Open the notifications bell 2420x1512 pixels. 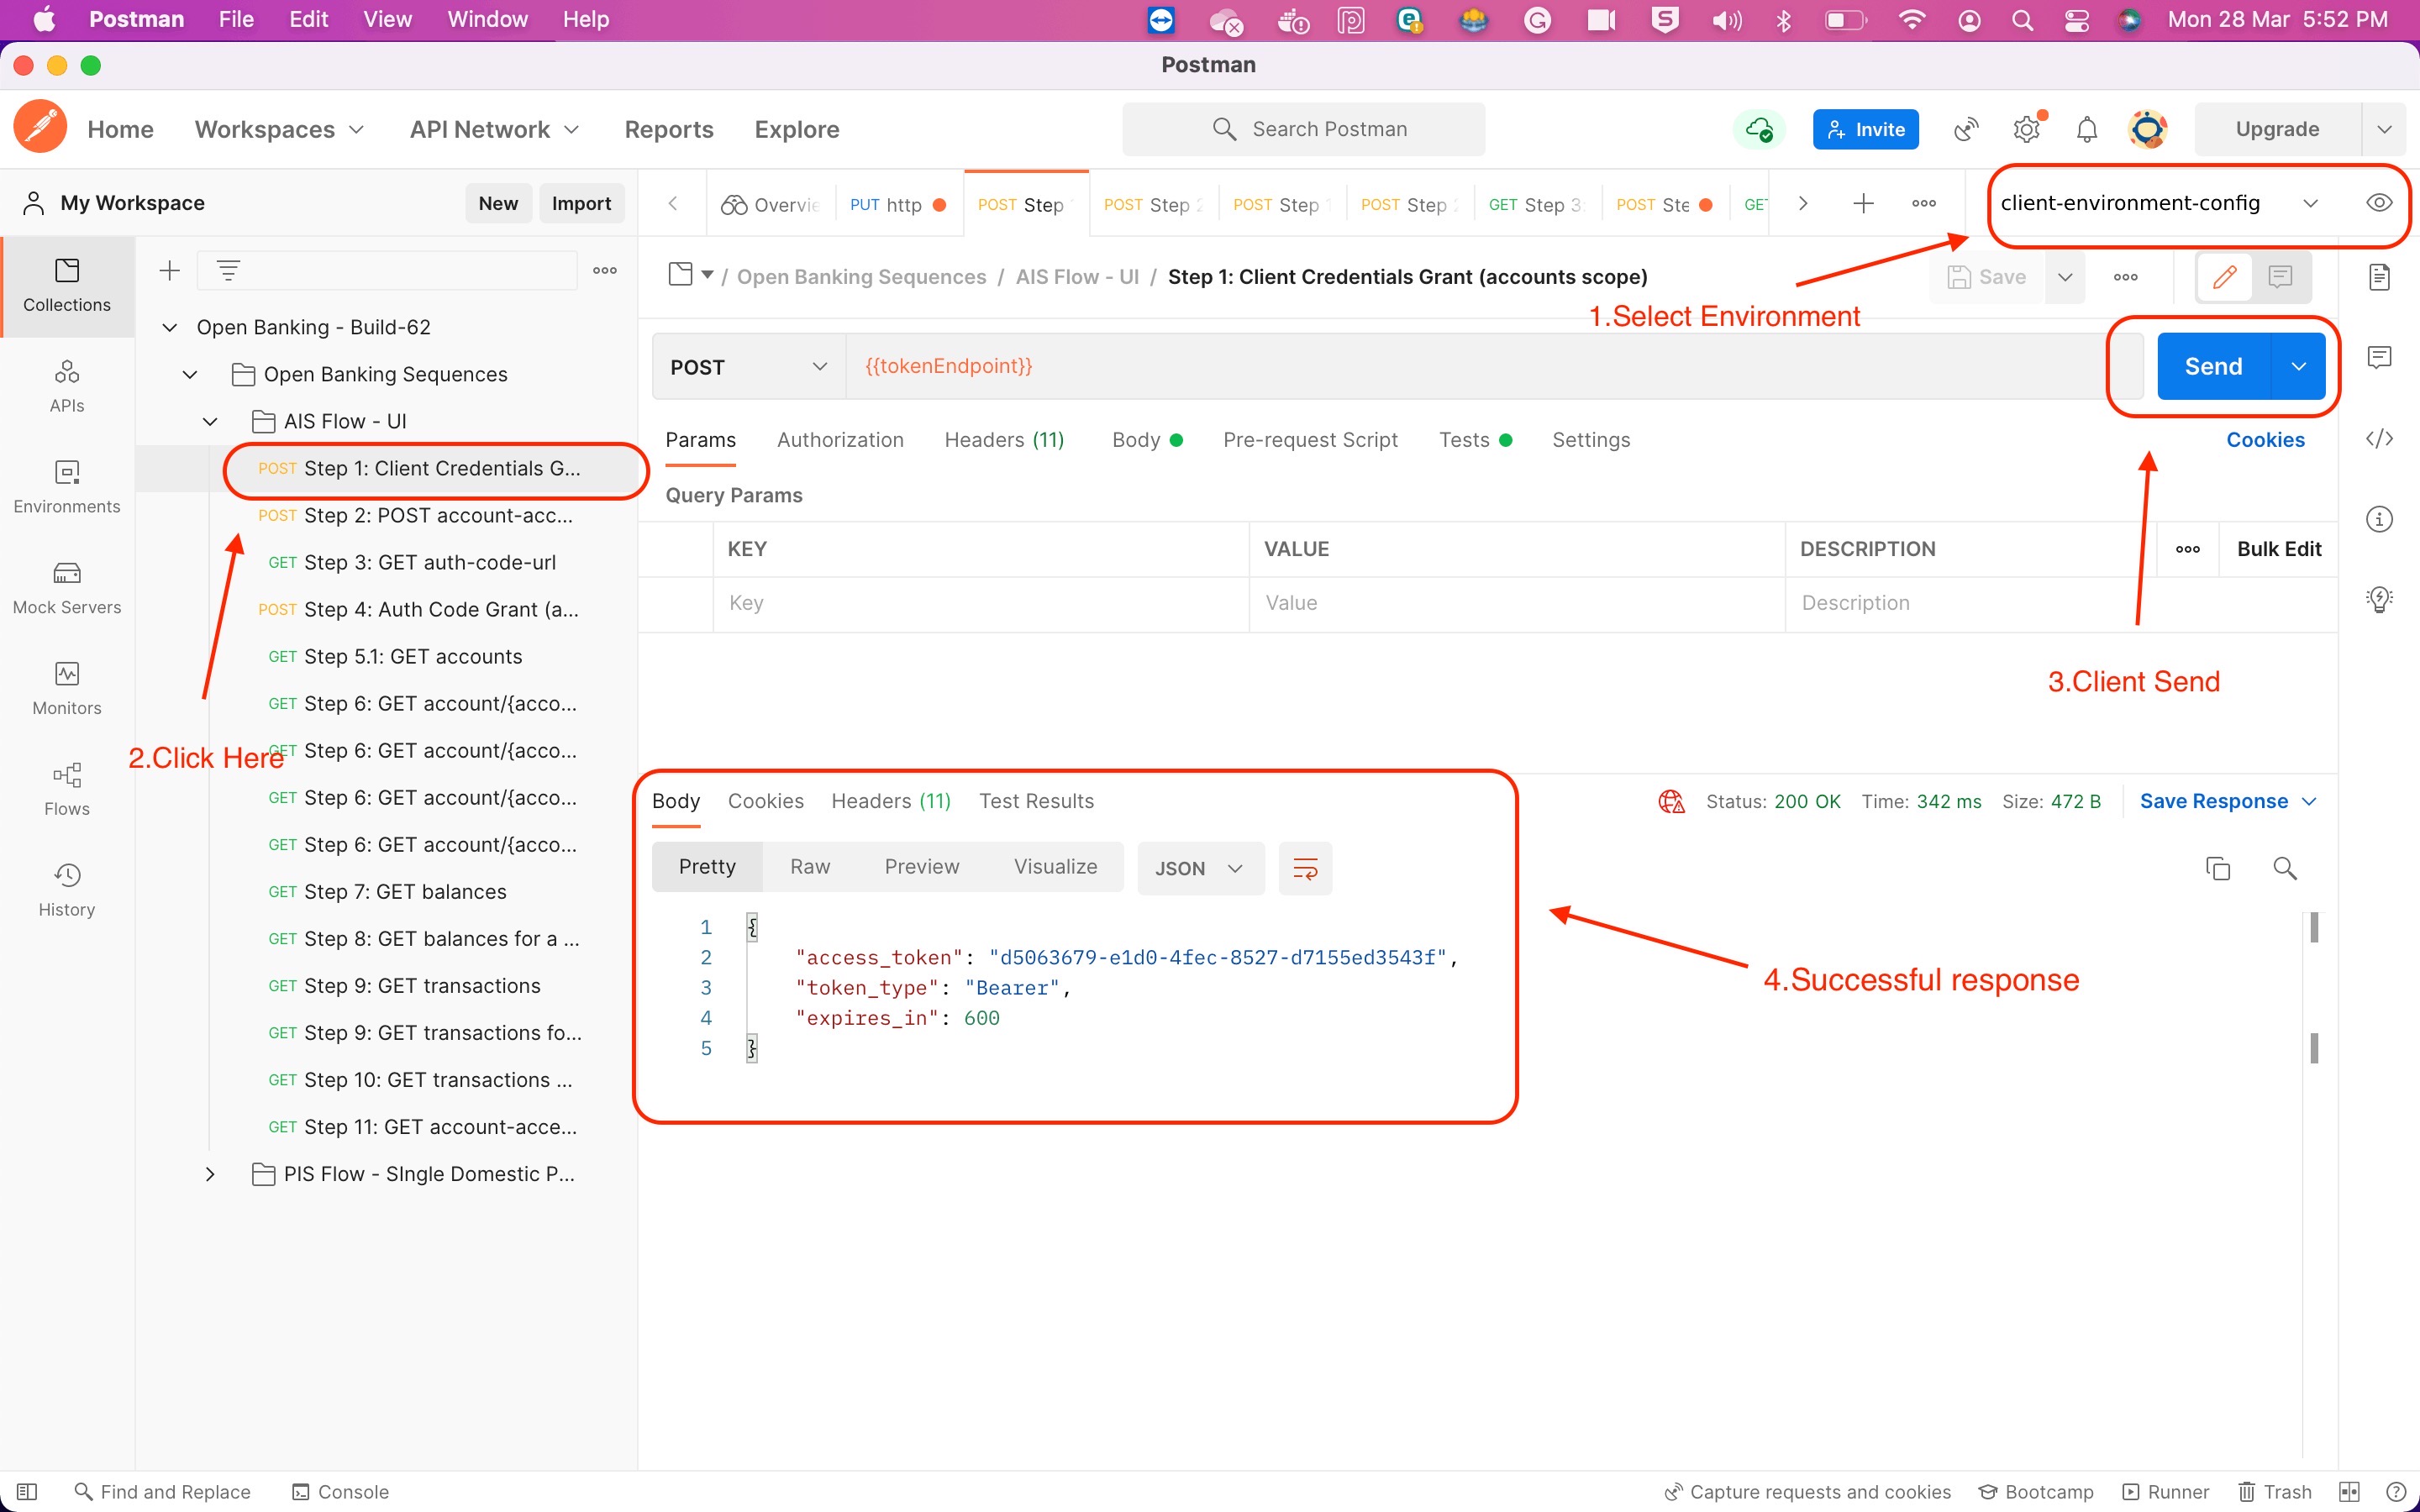tap(2086, 129)
